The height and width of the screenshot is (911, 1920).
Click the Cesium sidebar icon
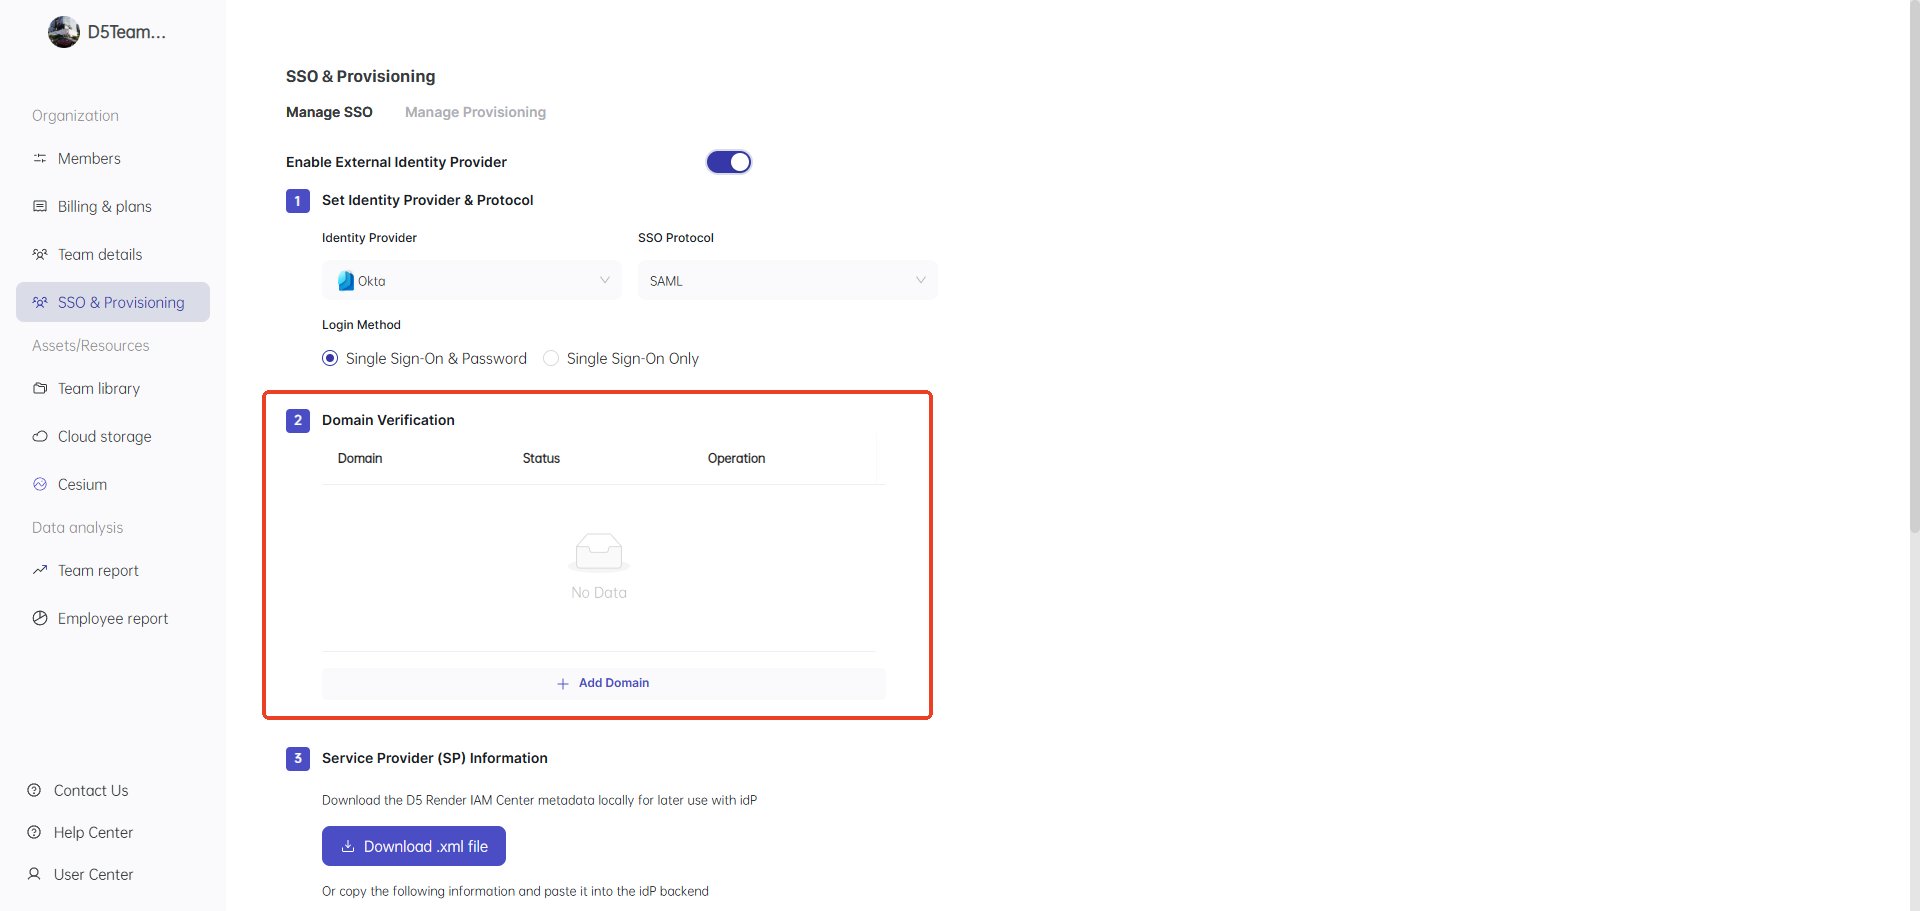click(40, 485)
